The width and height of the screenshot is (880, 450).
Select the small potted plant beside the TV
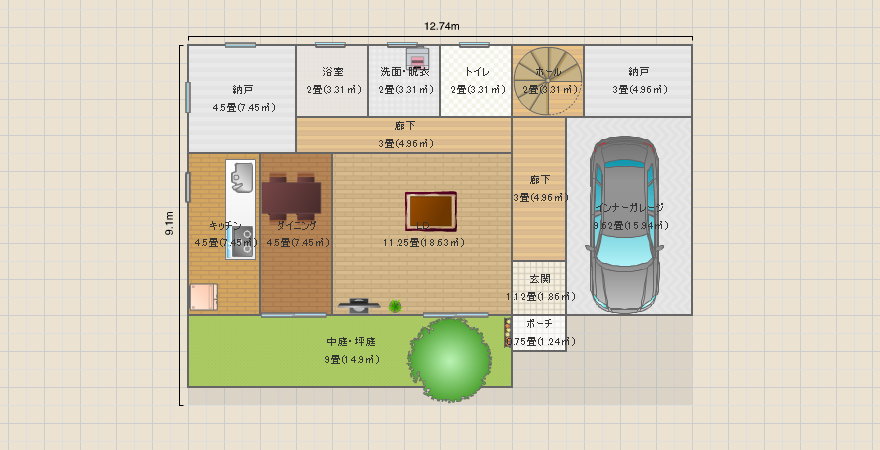pyautogui.click(x=396, y=306)
